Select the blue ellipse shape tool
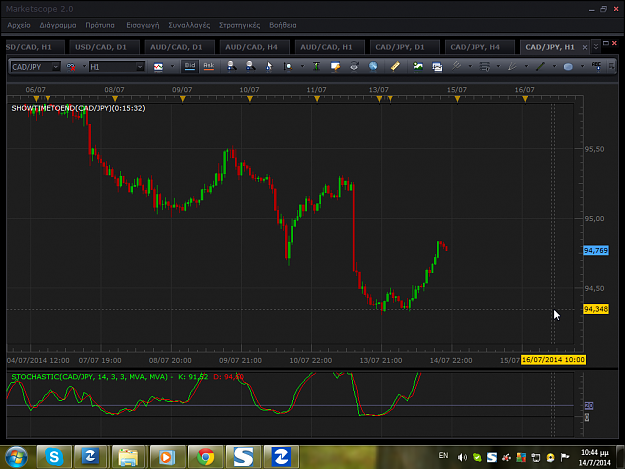Viewport: 625px width, 469px height. pos(568,67)
